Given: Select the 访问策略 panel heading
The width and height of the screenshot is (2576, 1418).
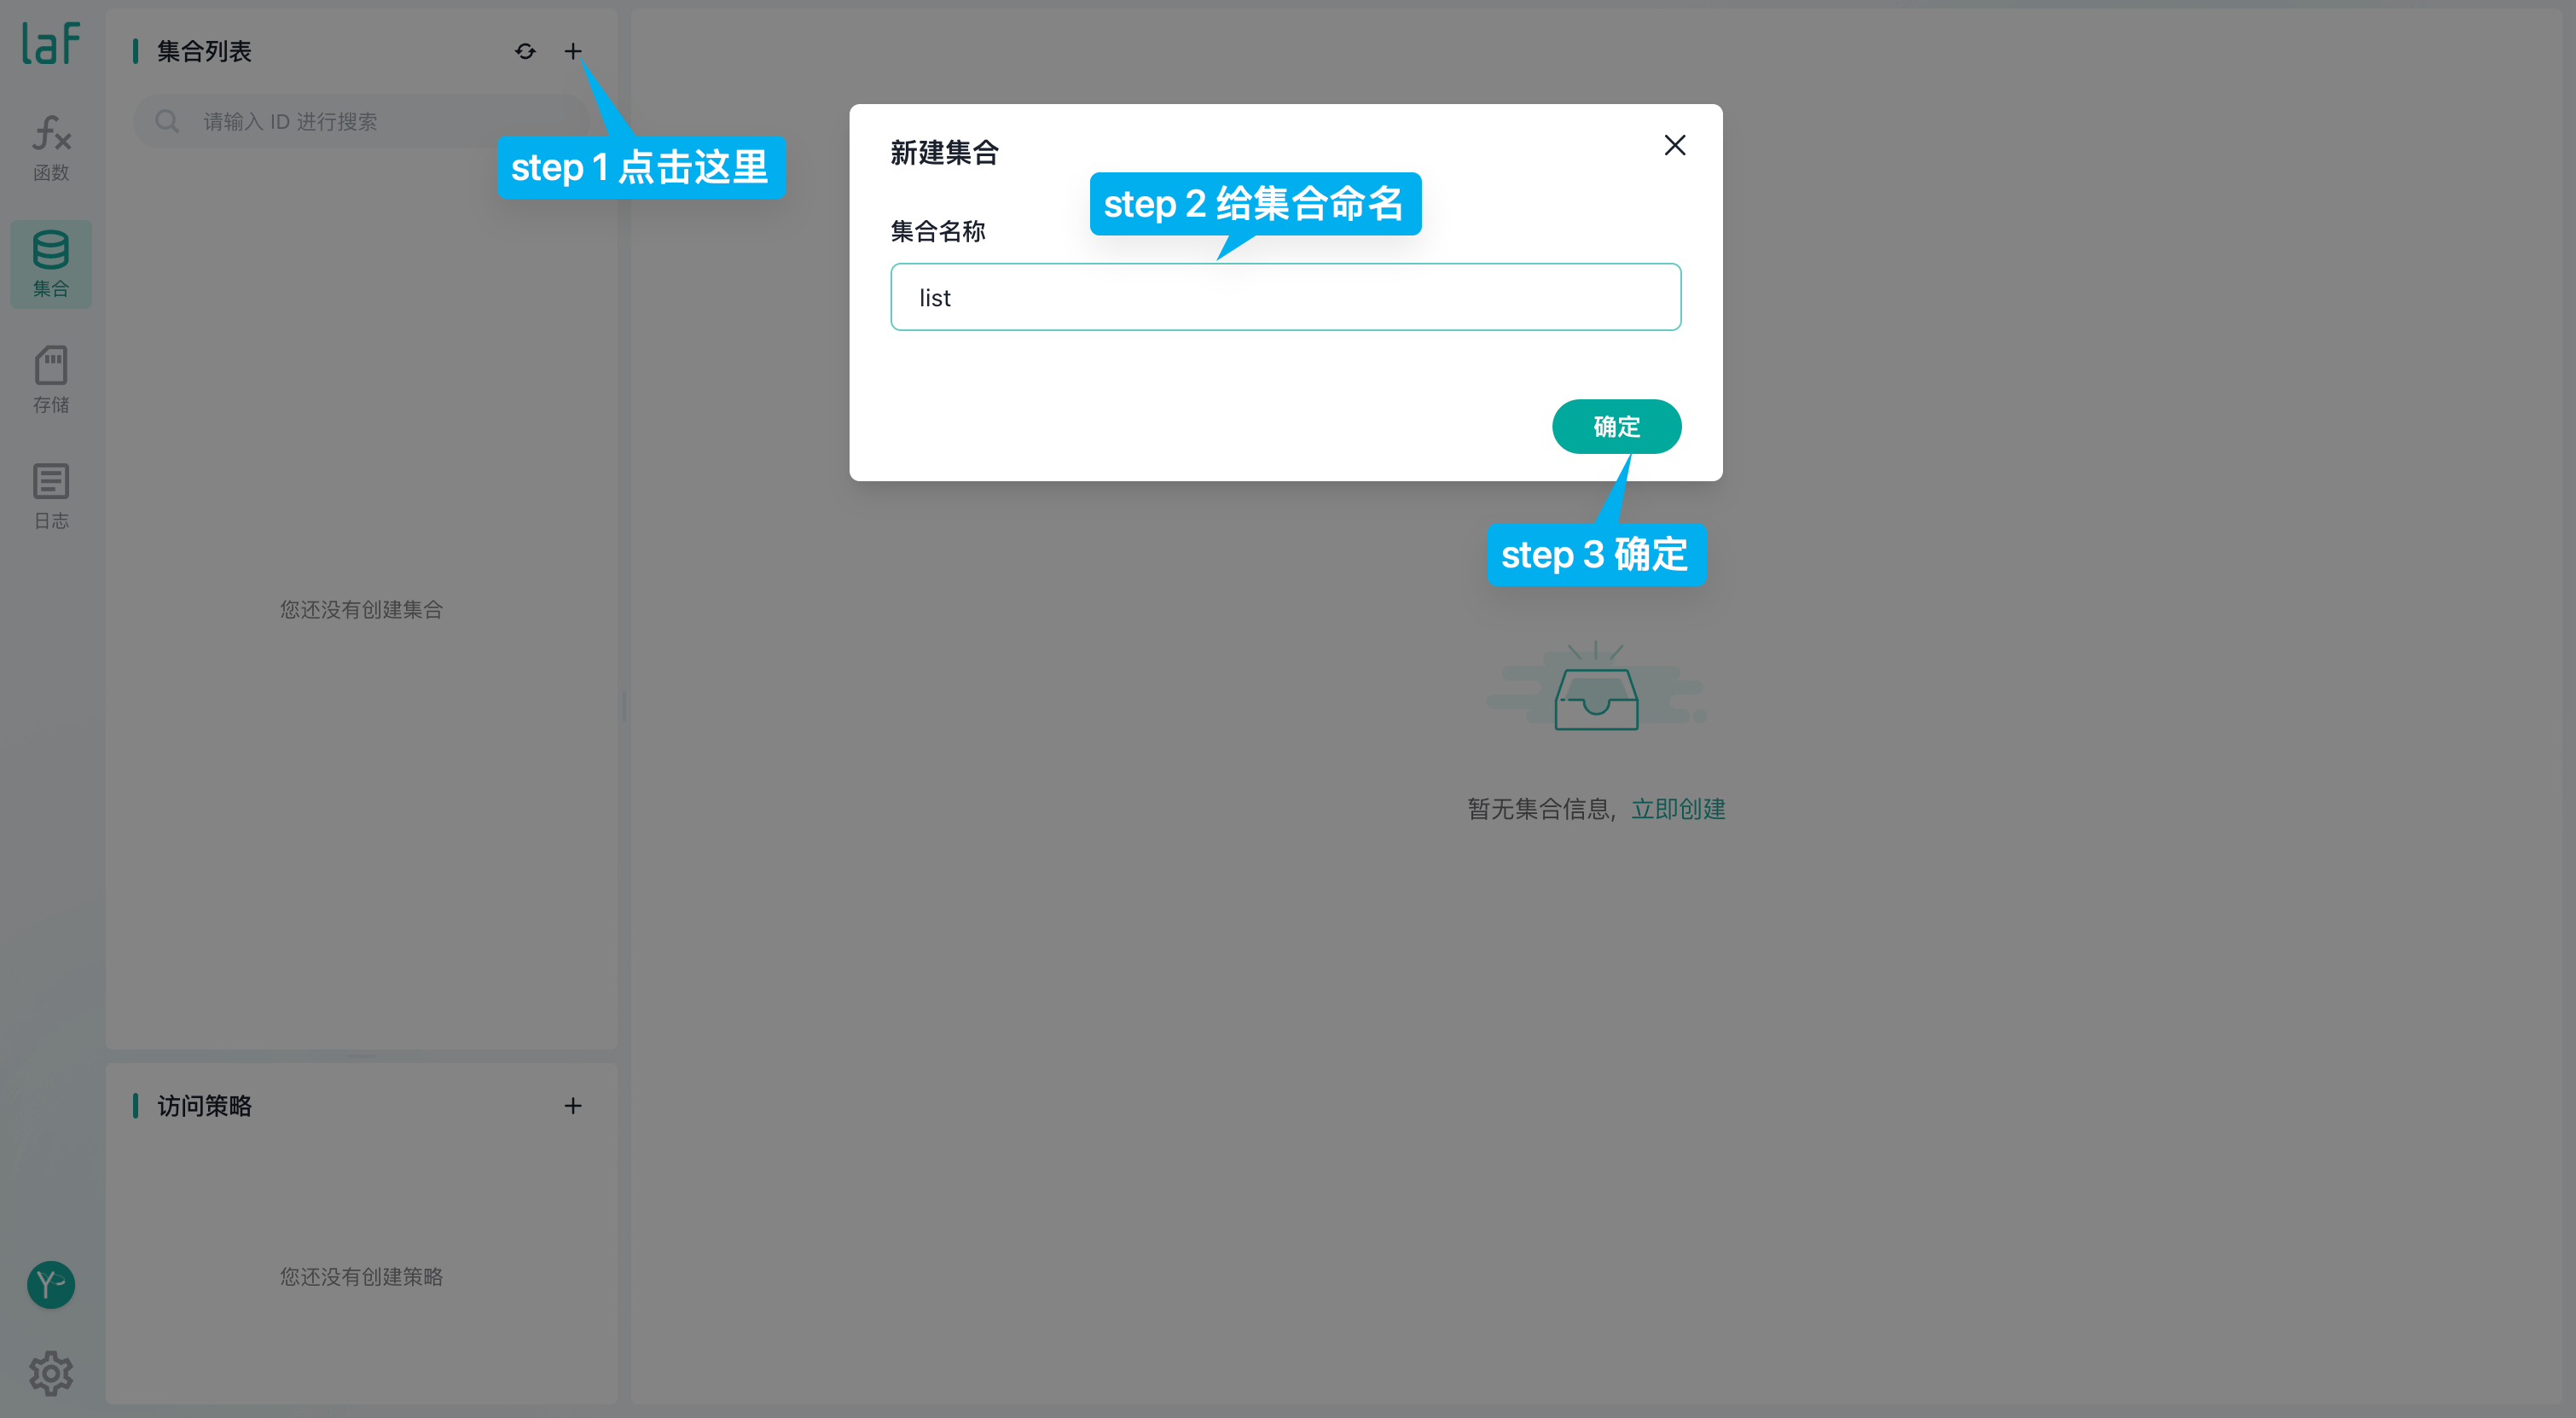Looking at the screenshot, I should 204,1105.
